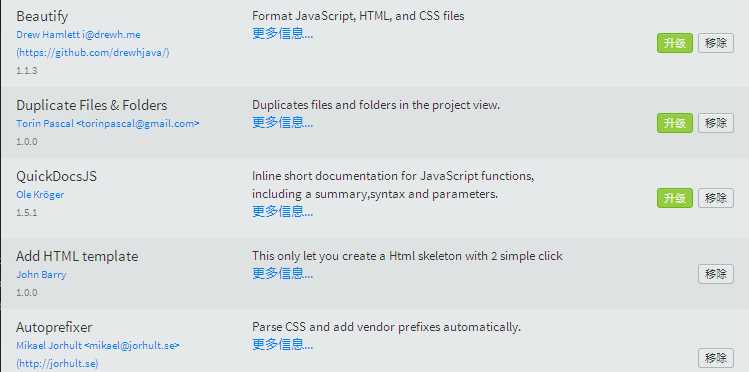Open more info link for Duplicate Files & Folders

(x=282, y=123)
